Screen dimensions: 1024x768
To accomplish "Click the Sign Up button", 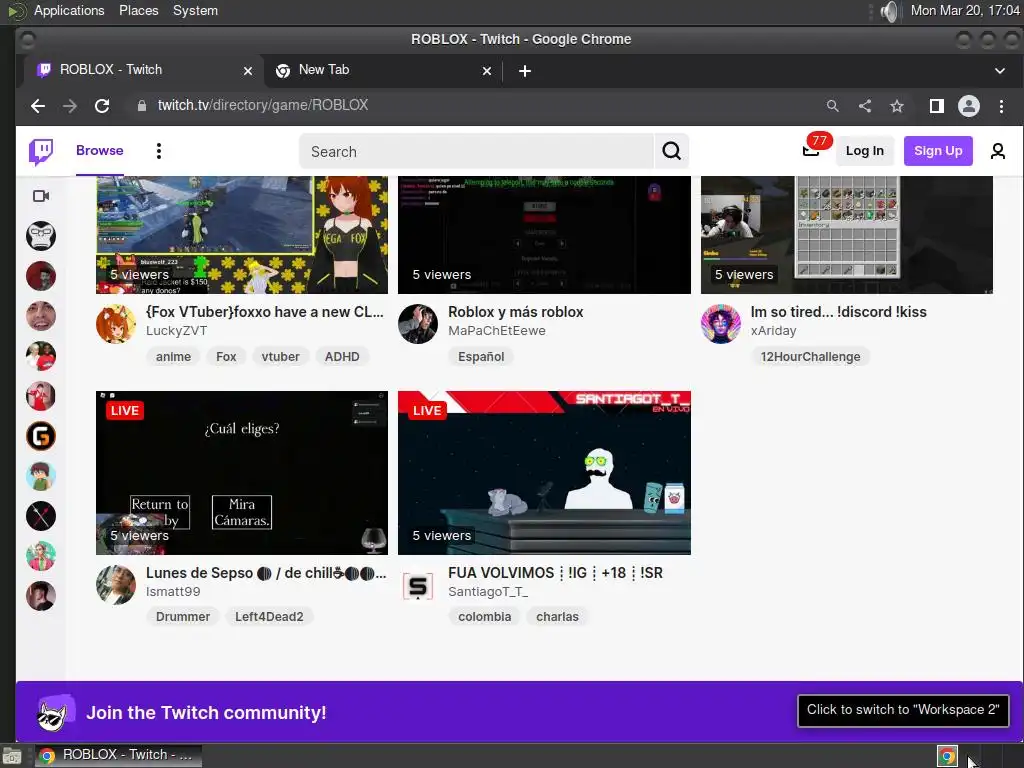I will pyautogui.click(x=938, y=151).
